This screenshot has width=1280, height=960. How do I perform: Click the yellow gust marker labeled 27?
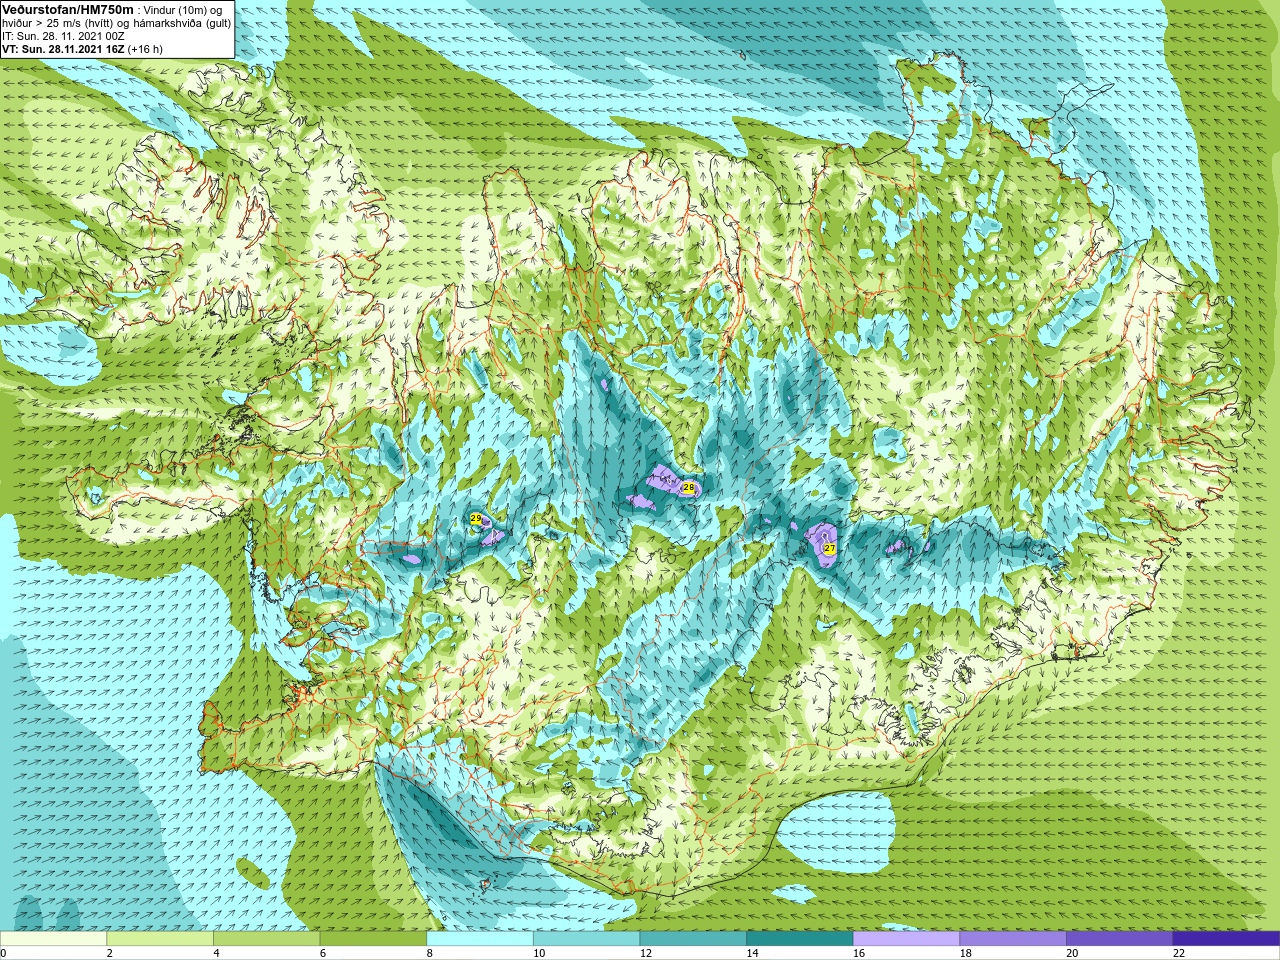pyautogui.click(x=829, y=548)
